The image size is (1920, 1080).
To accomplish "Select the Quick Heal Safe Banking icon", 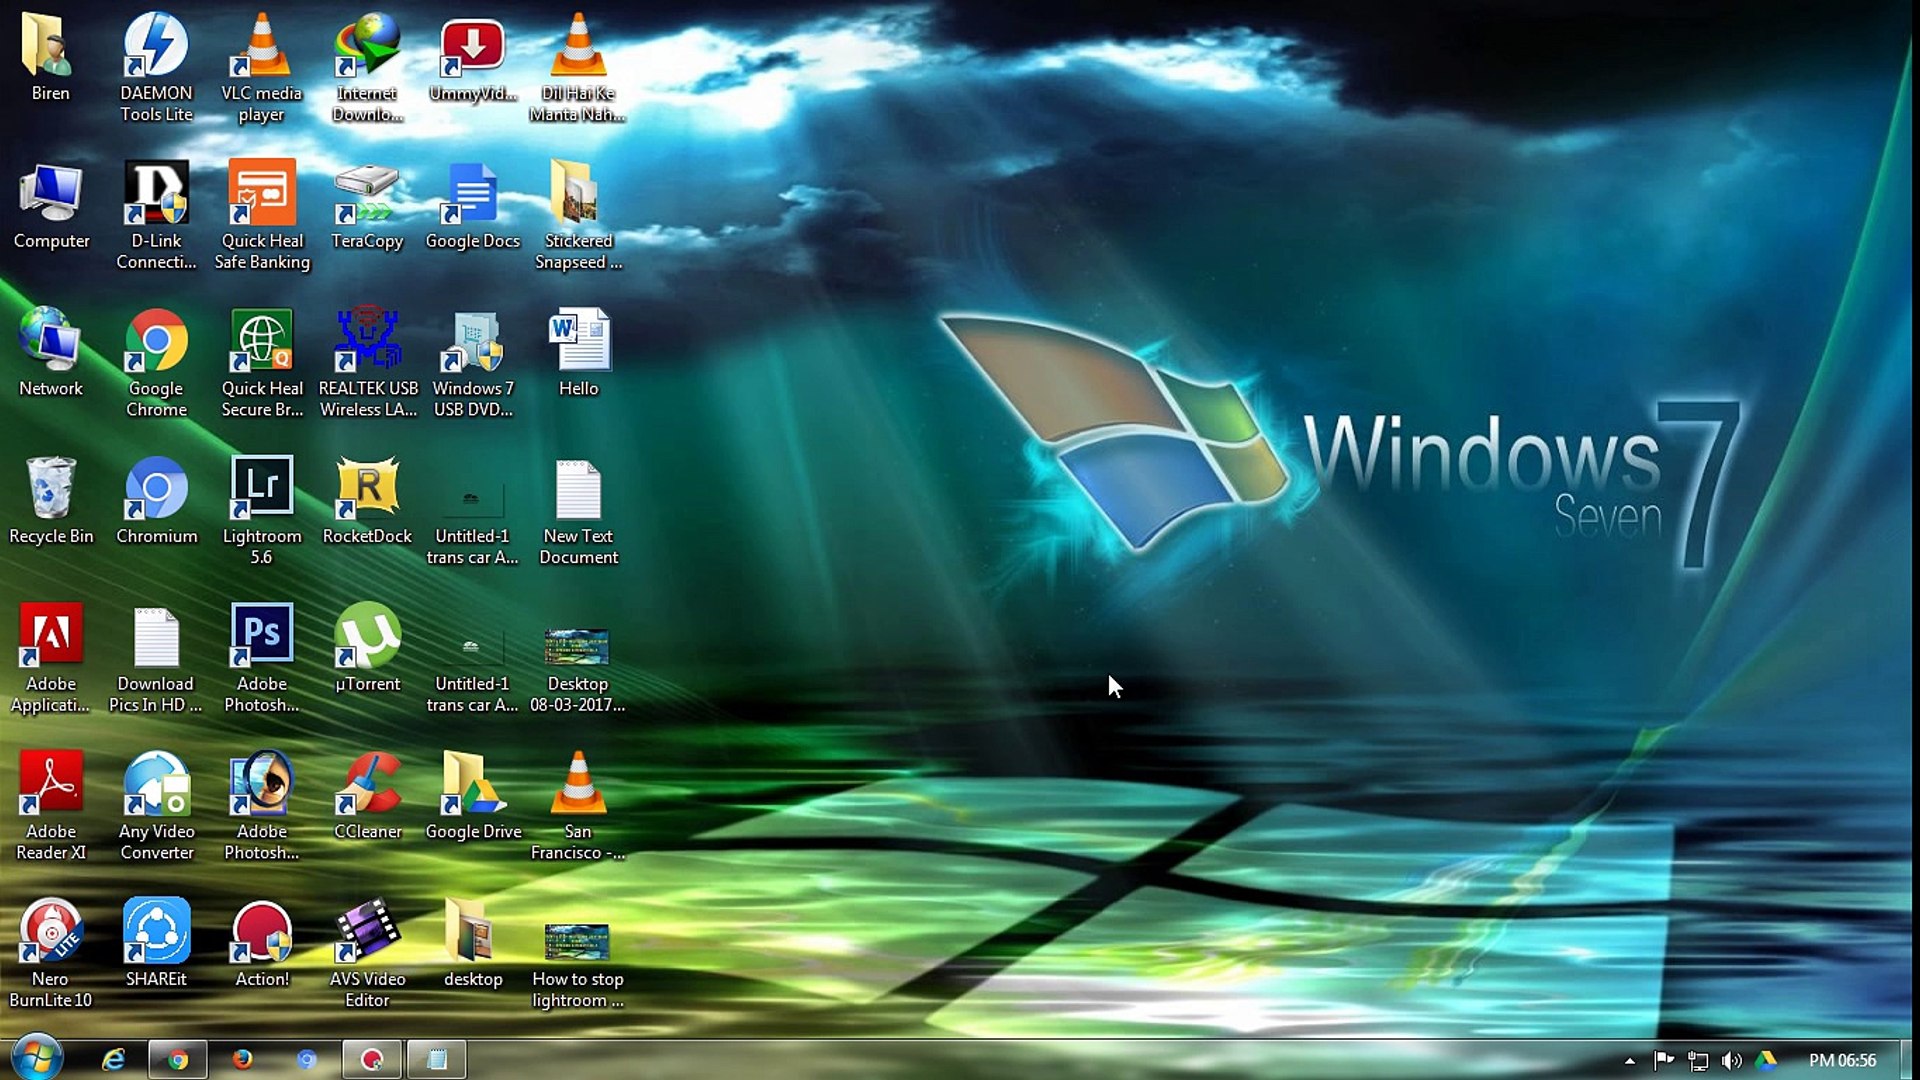I will (261, 195).
